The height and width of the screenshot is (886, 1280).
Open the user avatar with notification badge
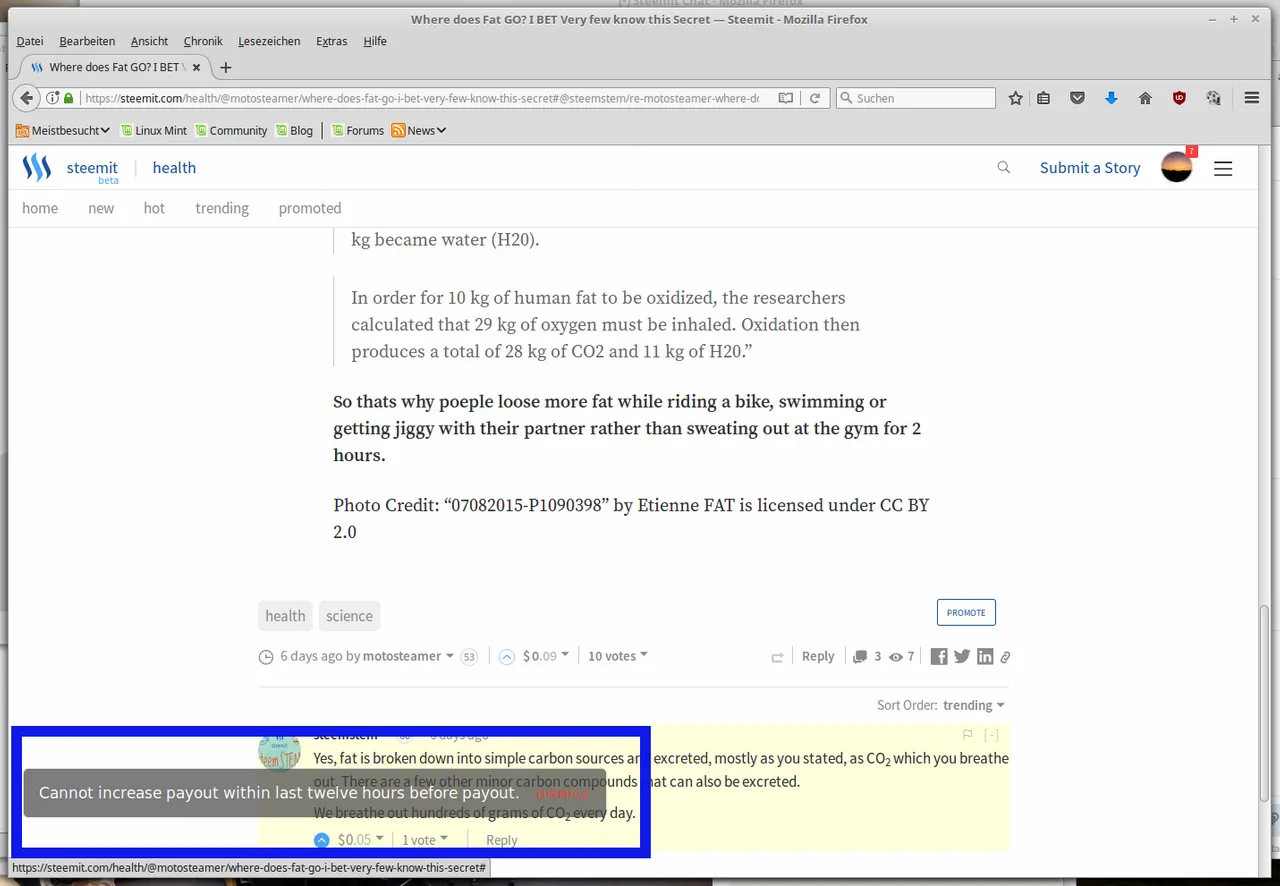click(1177, 166)
